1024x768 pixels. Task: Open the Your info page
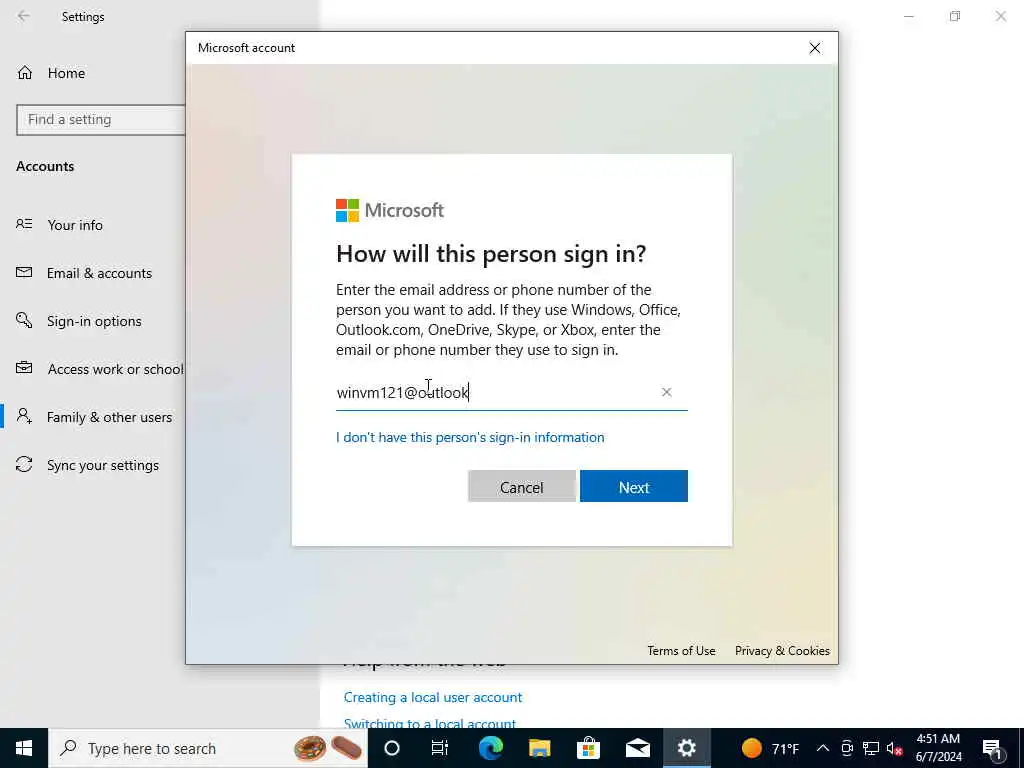74,225
